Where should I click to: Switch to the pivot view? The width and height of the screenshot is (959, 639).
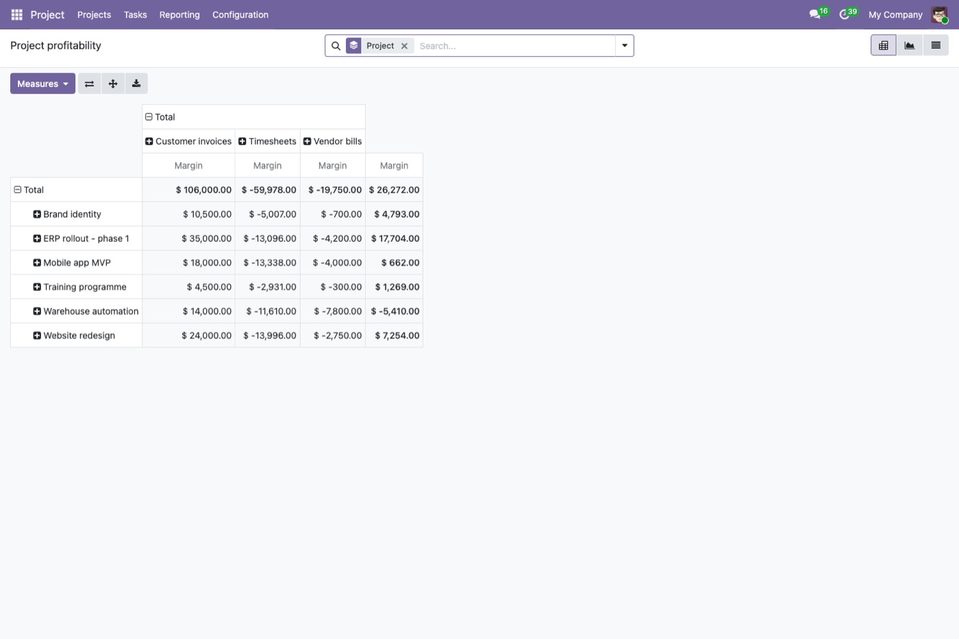tap(883, 45)
